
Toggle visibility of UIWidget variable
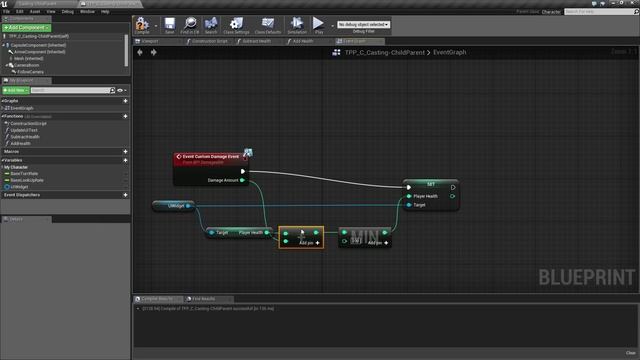pos(125,187)
